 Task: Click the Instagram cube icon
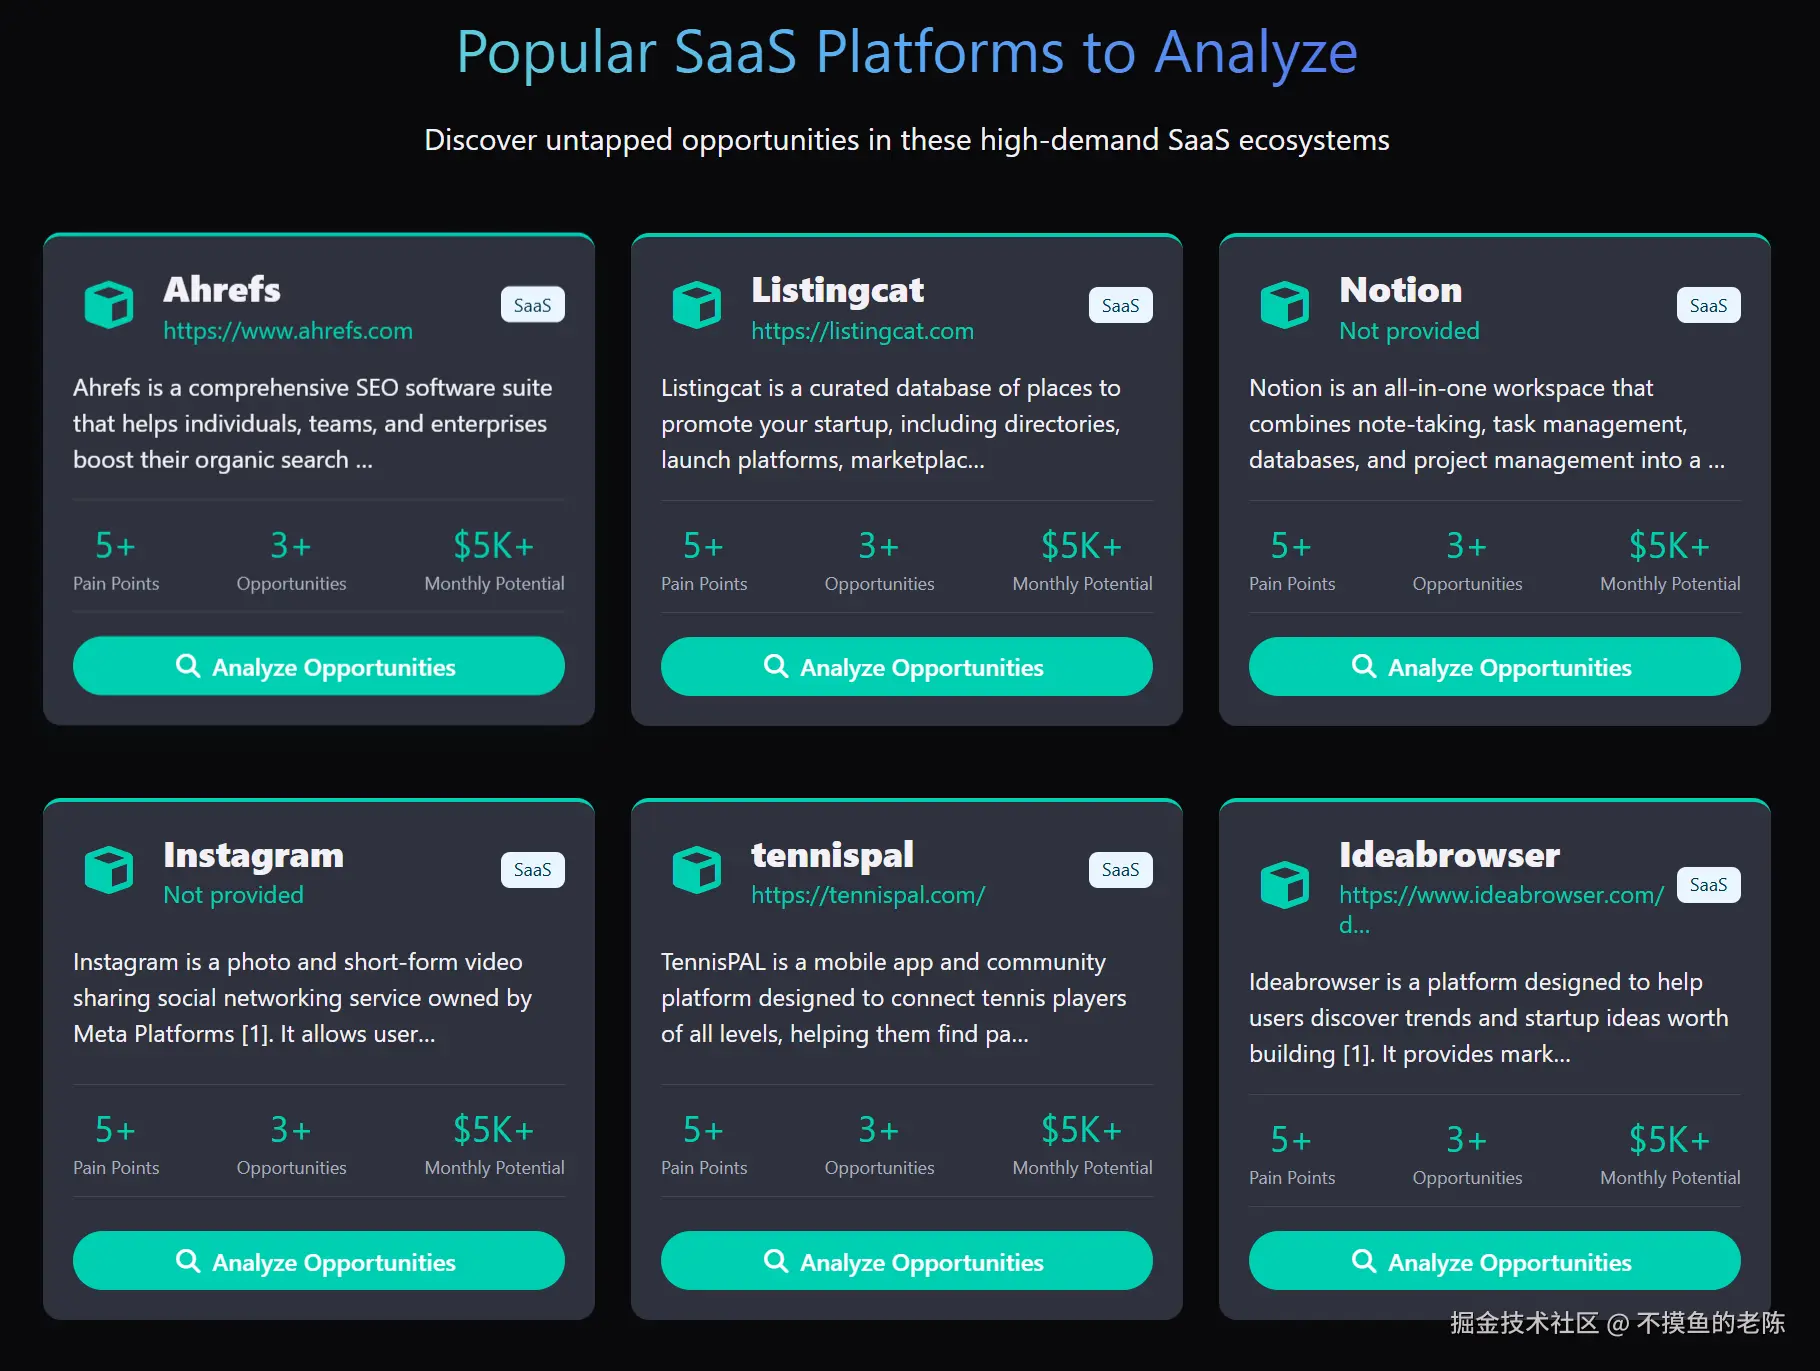click(x=109, y=869)
